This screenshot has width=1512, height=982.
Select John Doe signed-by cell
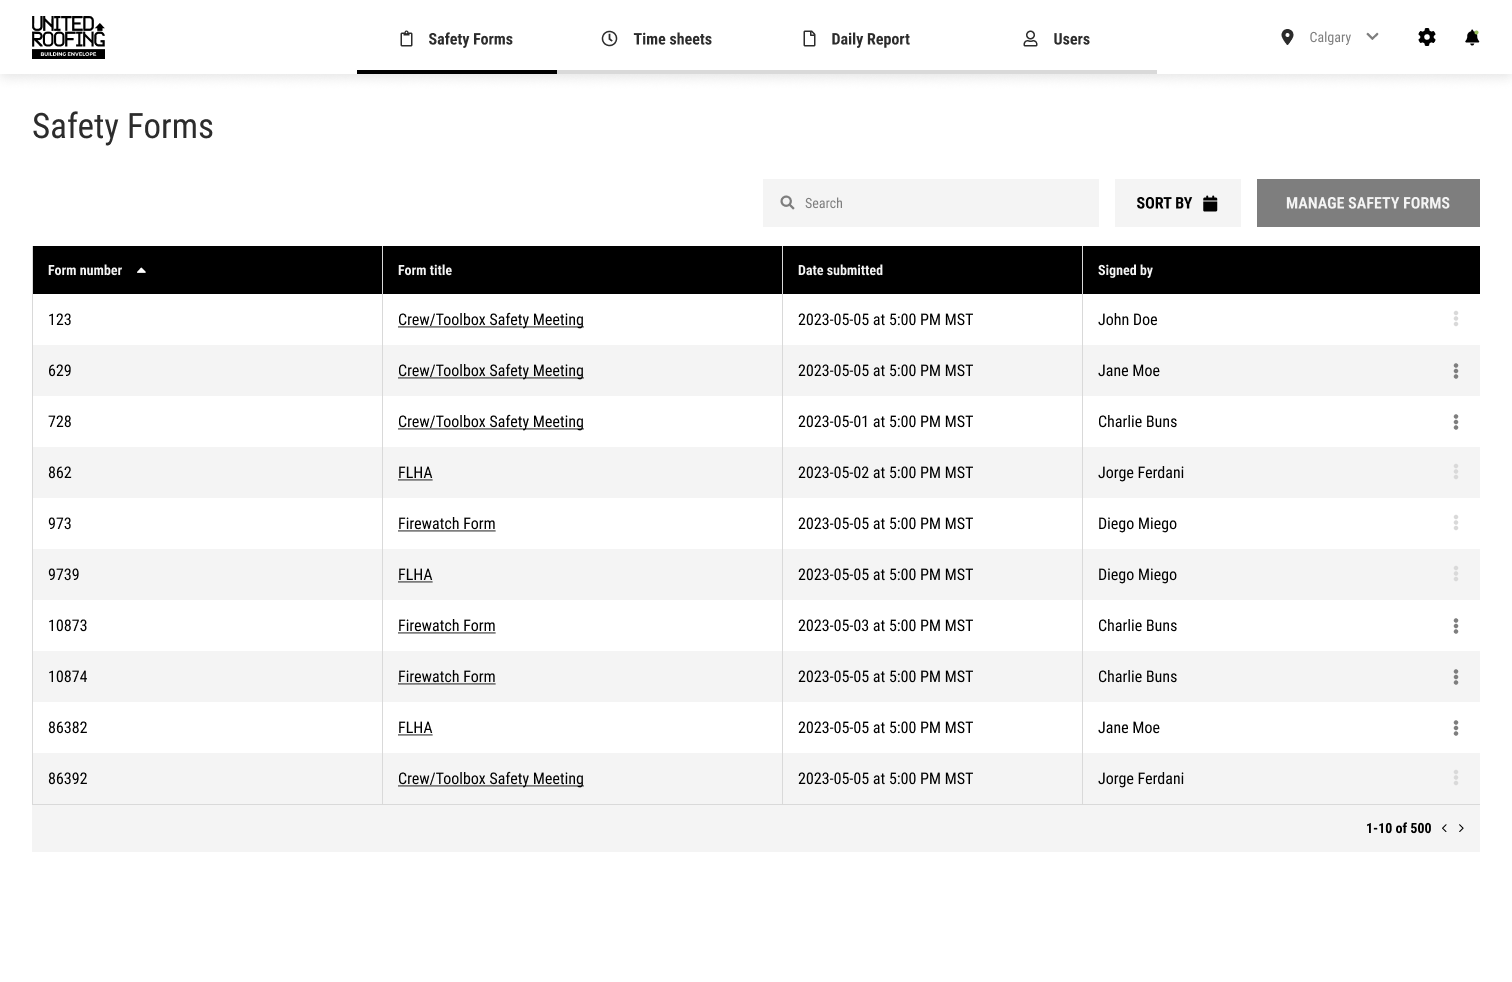point(1127,320)
